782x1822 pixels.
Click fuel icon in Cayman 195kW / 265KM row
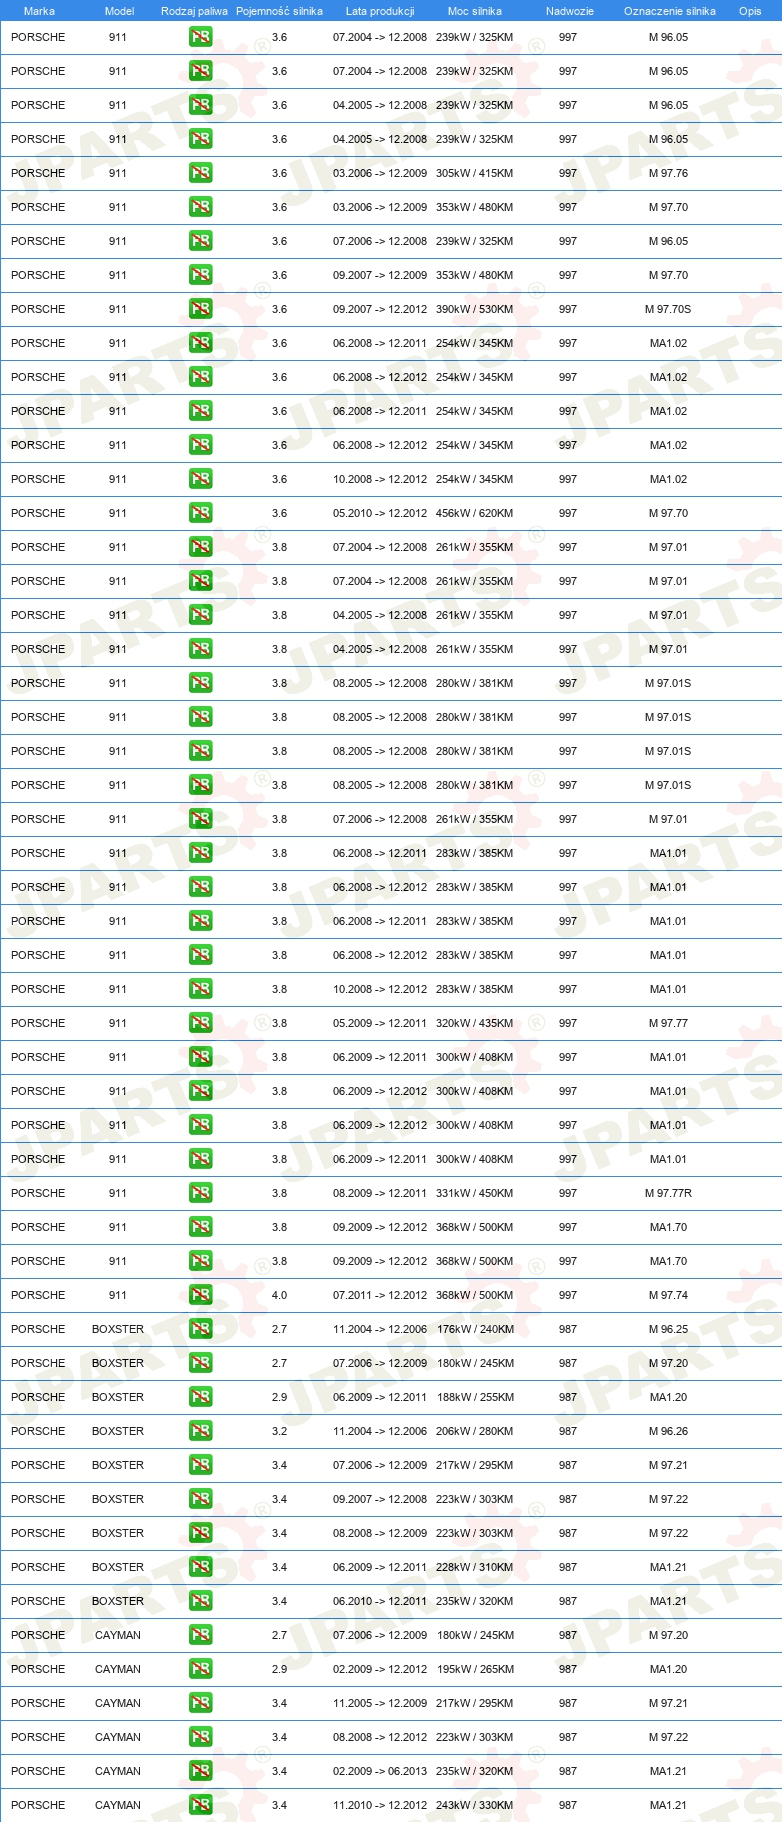(x=200, y=1669)
